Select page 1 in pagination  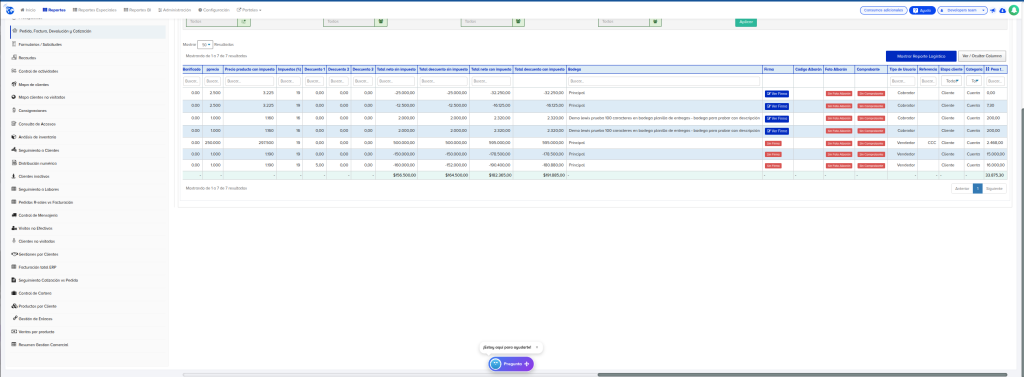coord(978,188)
